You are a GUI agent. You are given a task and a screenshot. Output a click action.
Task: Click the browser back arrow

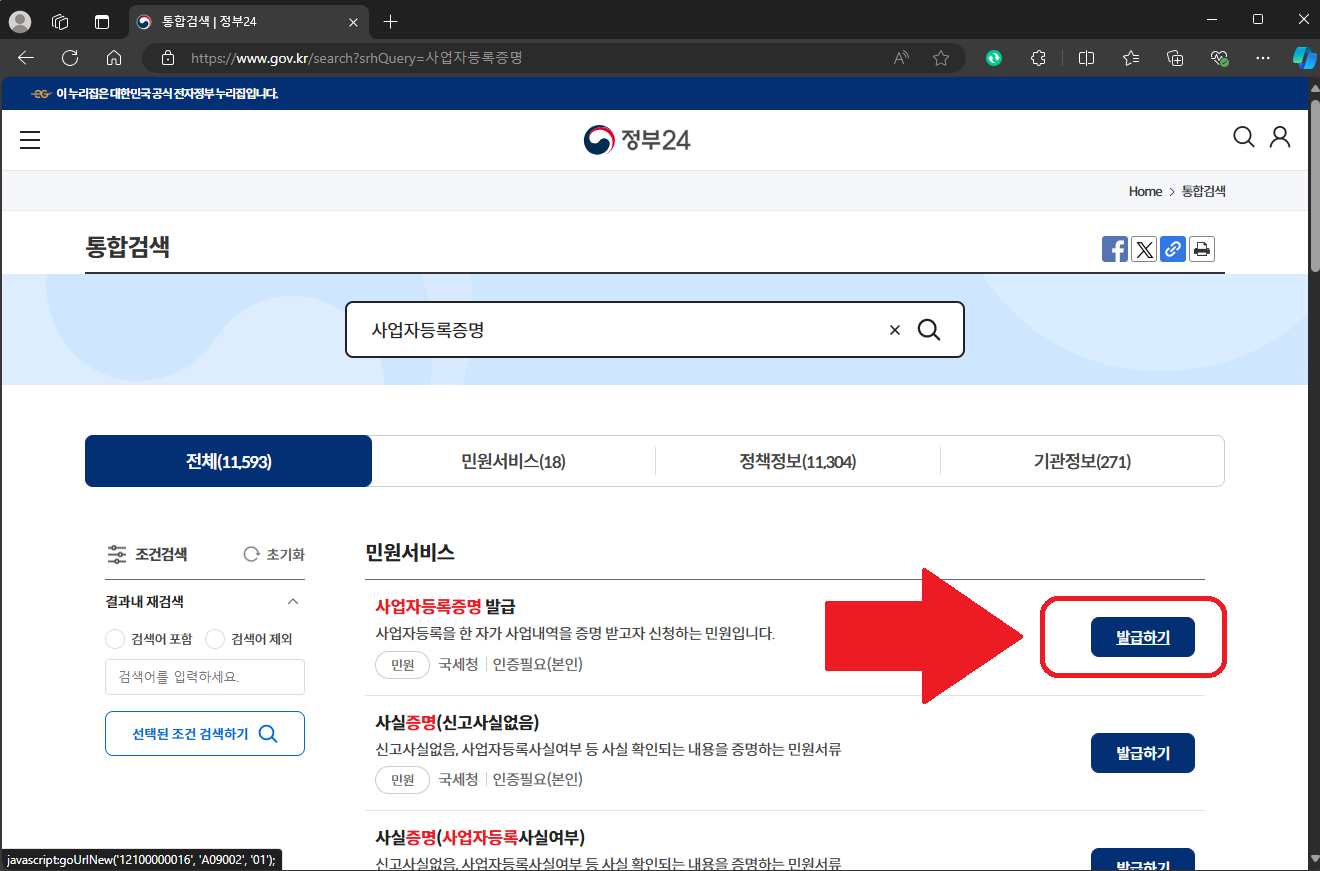click(x=26, y=58)
